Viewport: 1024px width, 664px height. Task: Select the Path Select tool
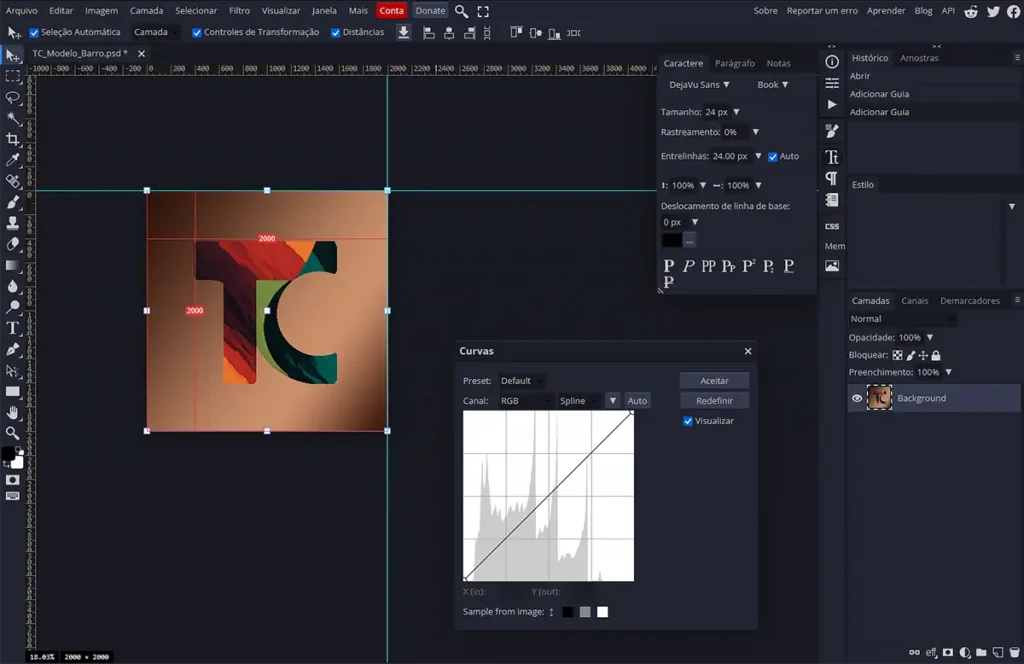click(x=12, y=370)
